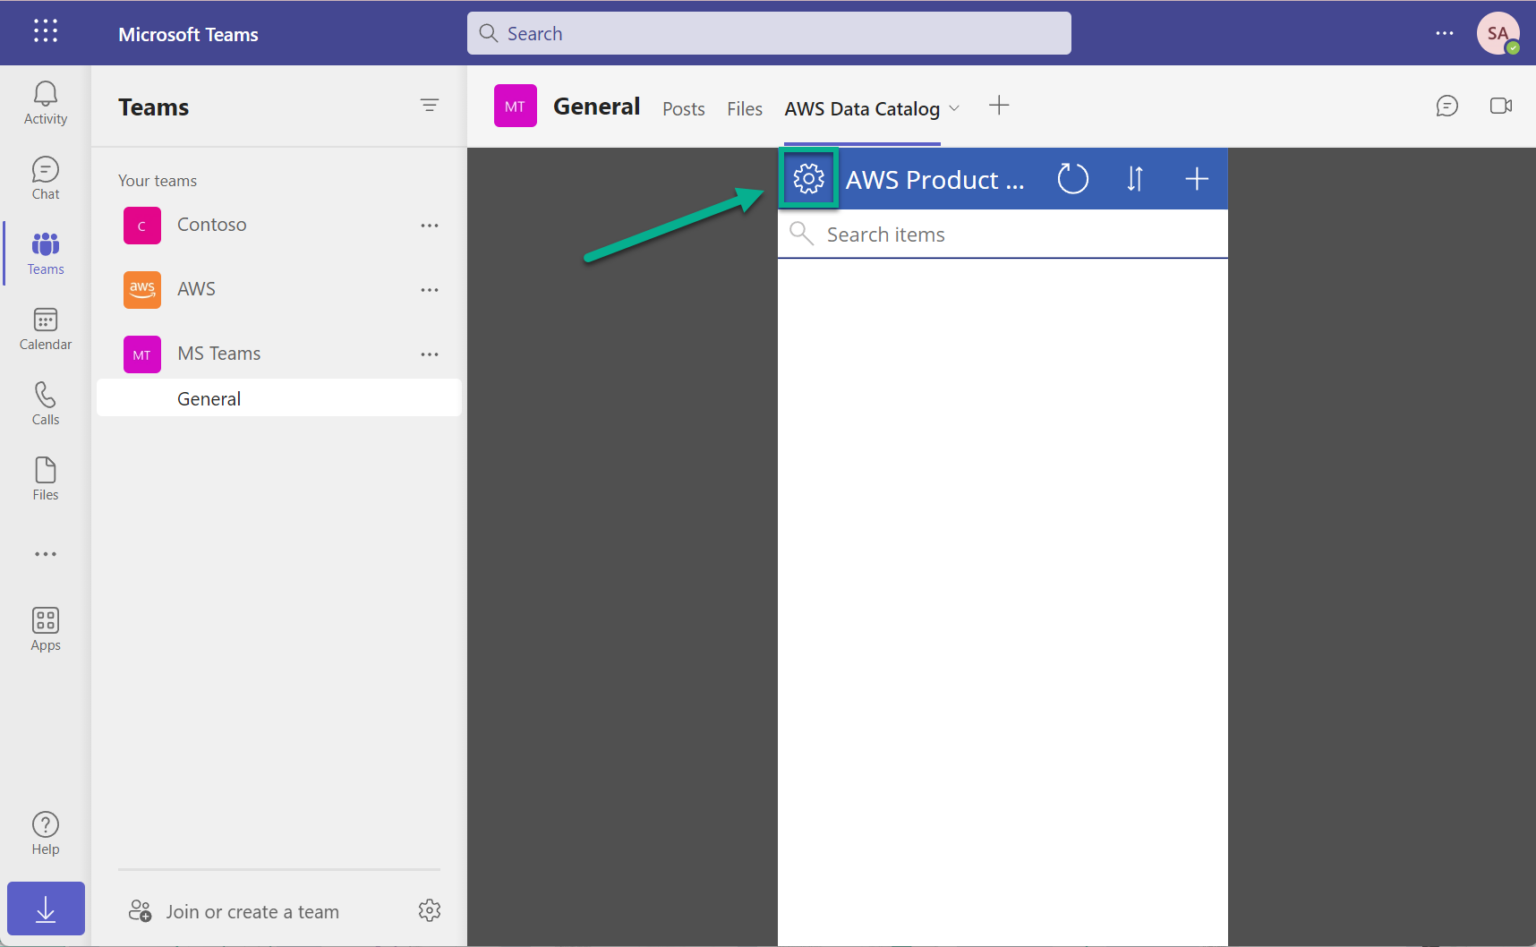Open the Calls section
1536x947 pixels.
point(45,403)
